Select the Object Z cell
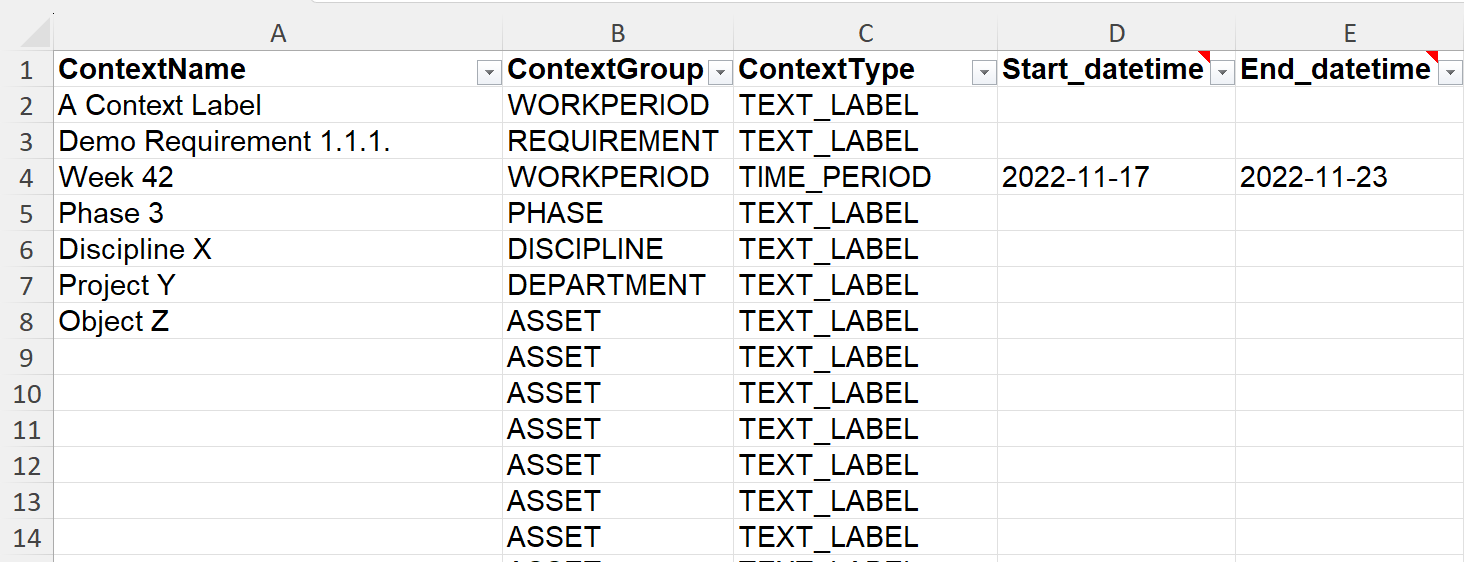 114,322
